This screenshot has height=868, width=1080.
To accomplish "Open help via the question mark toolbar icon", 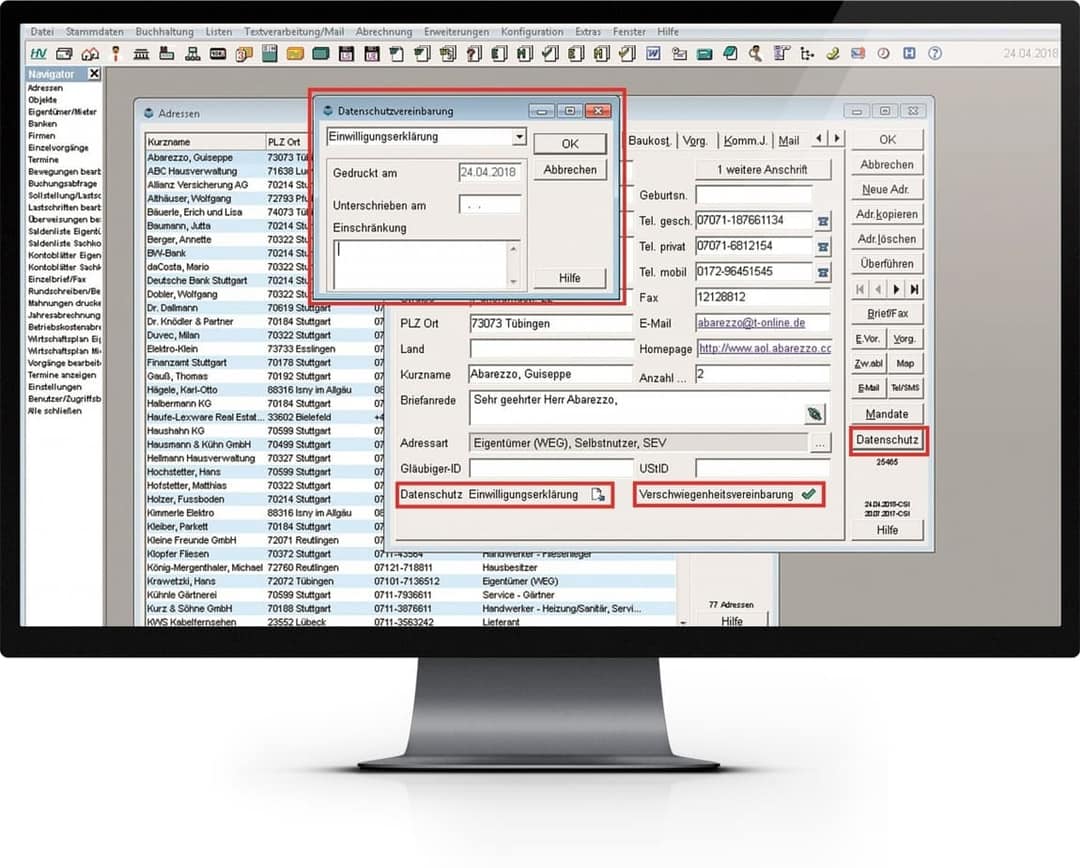I will coord(935,53).
